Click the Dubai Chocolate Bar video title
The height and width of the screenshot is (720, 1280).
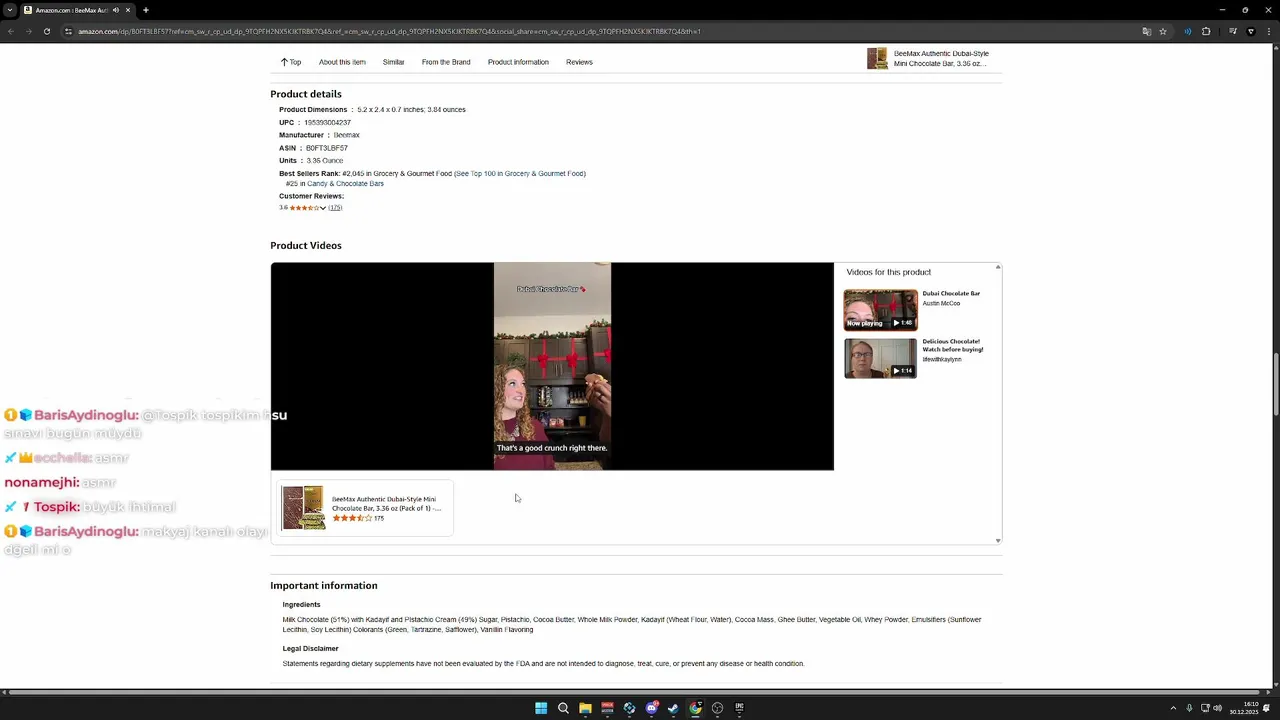point(951,294)
